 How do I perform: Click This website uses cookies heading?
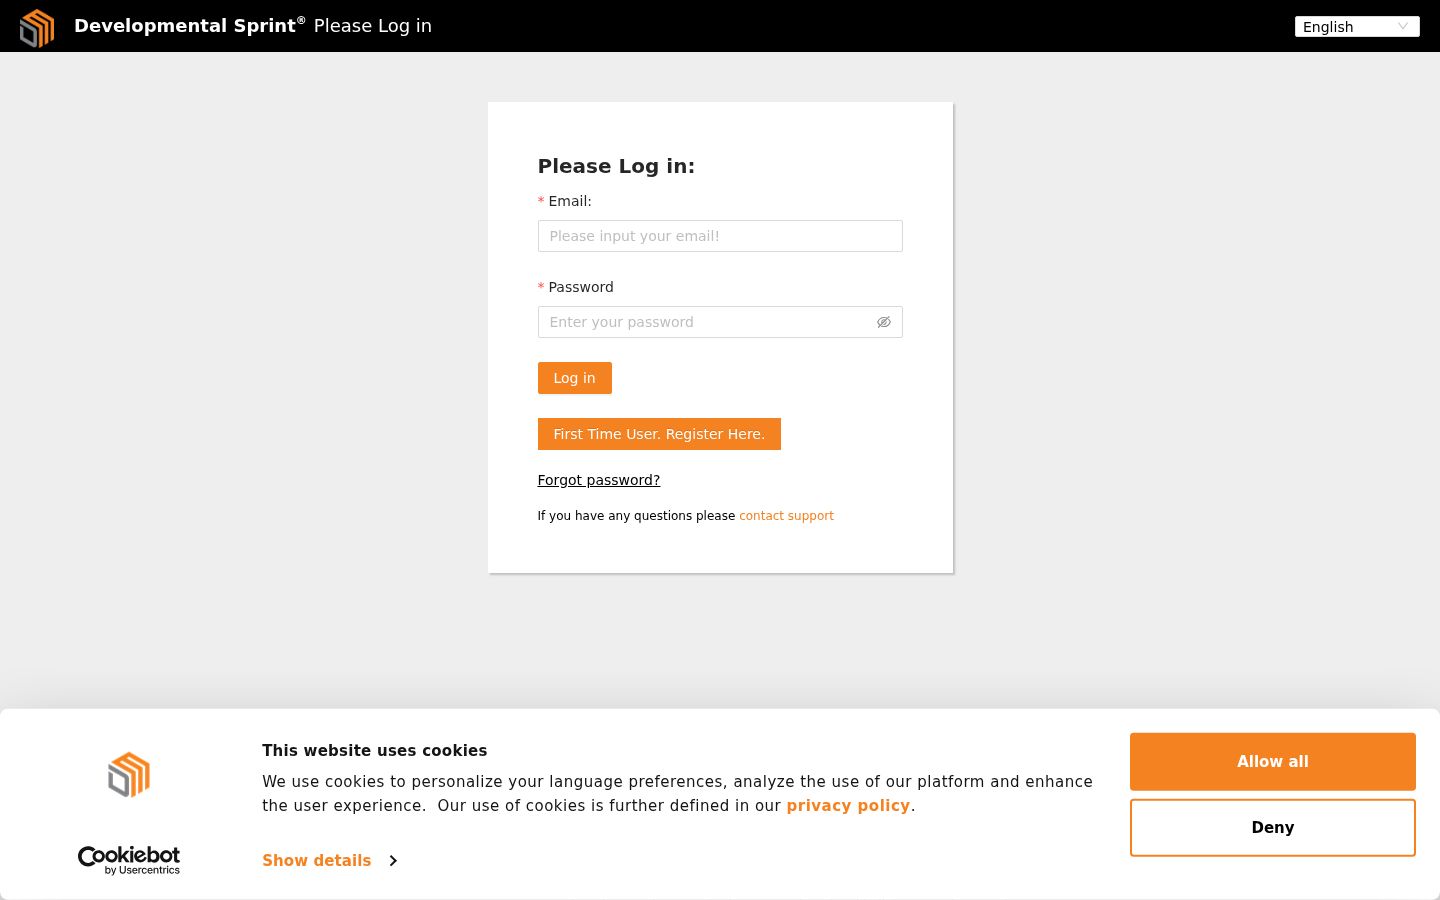tap(375, 751)
